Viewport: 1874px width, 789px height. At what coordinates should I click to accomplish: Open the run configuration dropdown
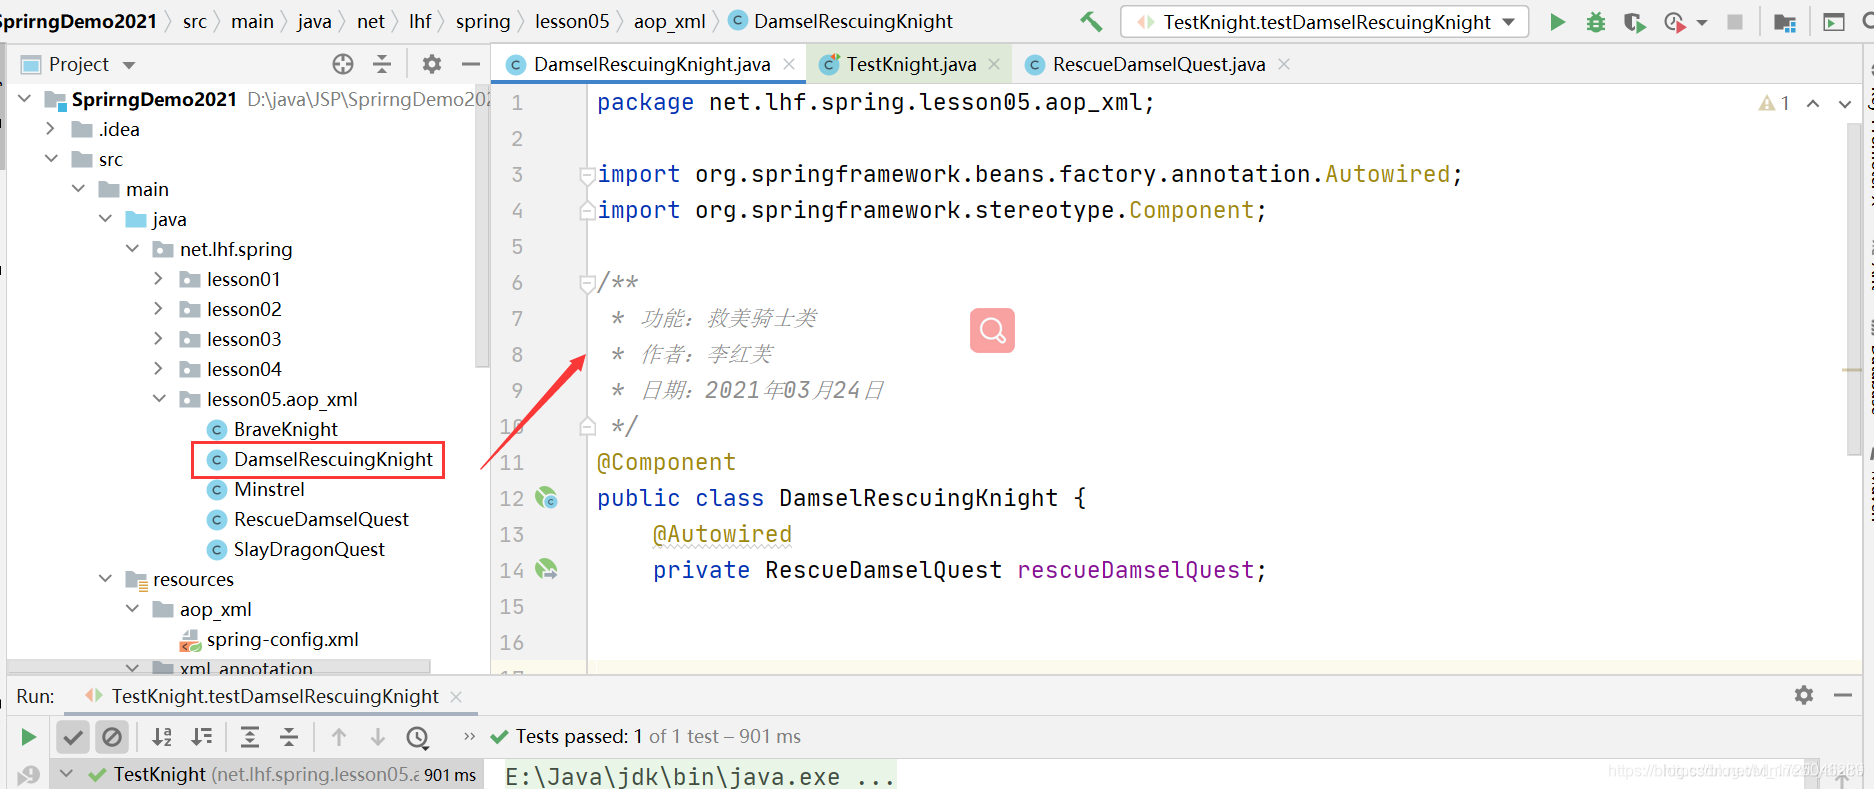point(1324,22)
